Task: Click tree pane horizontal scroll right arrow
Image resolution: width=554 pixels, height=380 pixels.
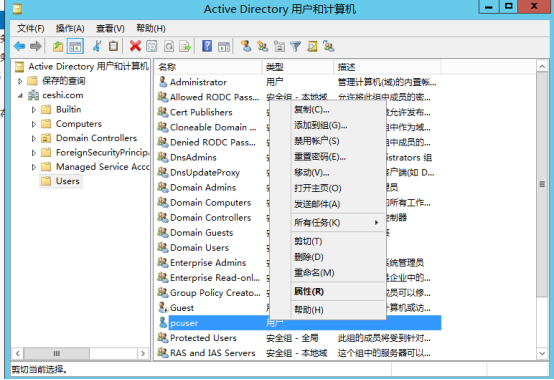Action: pyautogui.click(x=143, y=353)
